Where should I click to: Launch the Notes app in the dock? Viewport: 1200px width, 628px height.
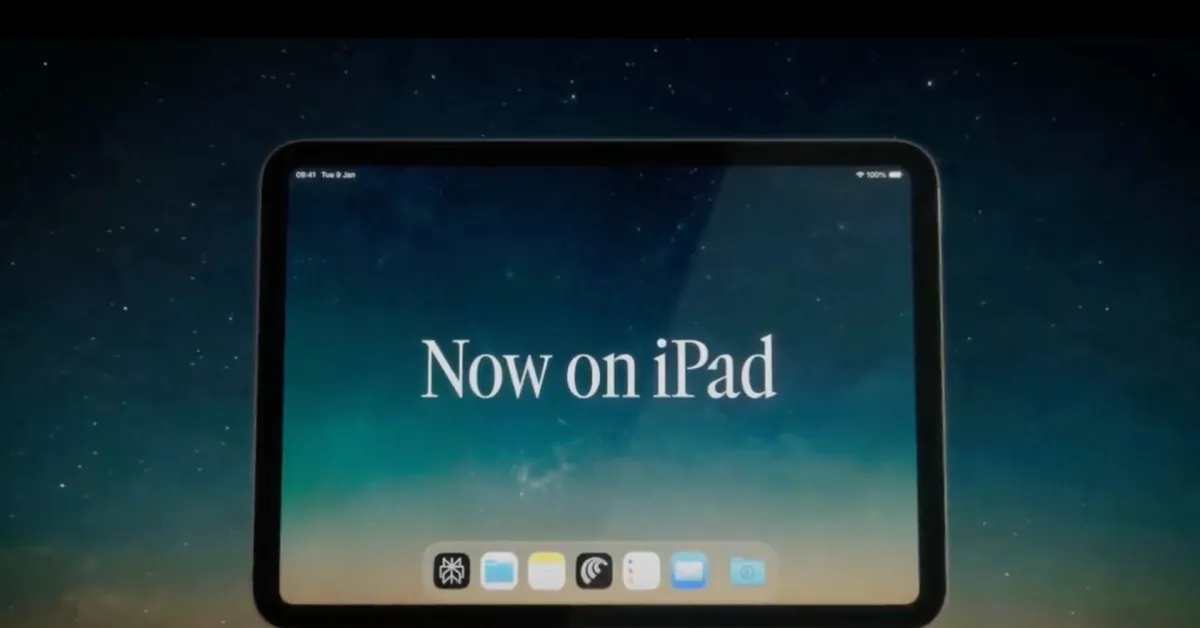point(545,568)
